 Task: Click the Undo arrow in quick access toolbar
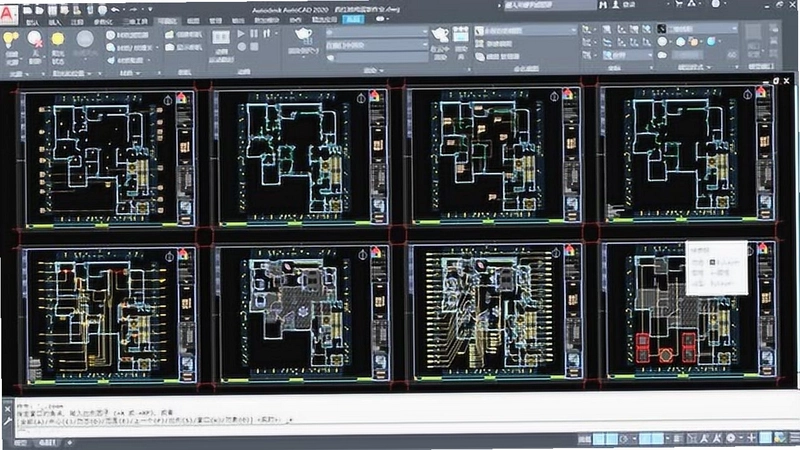115,10
